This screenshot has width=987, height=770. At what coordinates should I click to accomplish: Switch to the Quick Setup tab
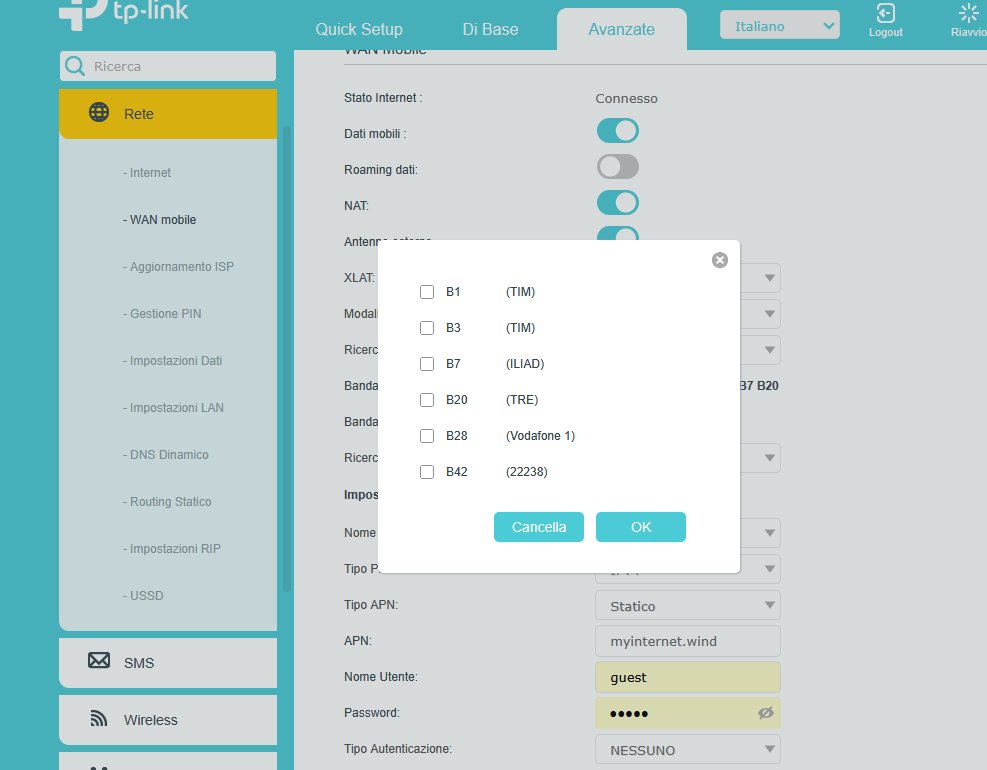tap(359, 29)
